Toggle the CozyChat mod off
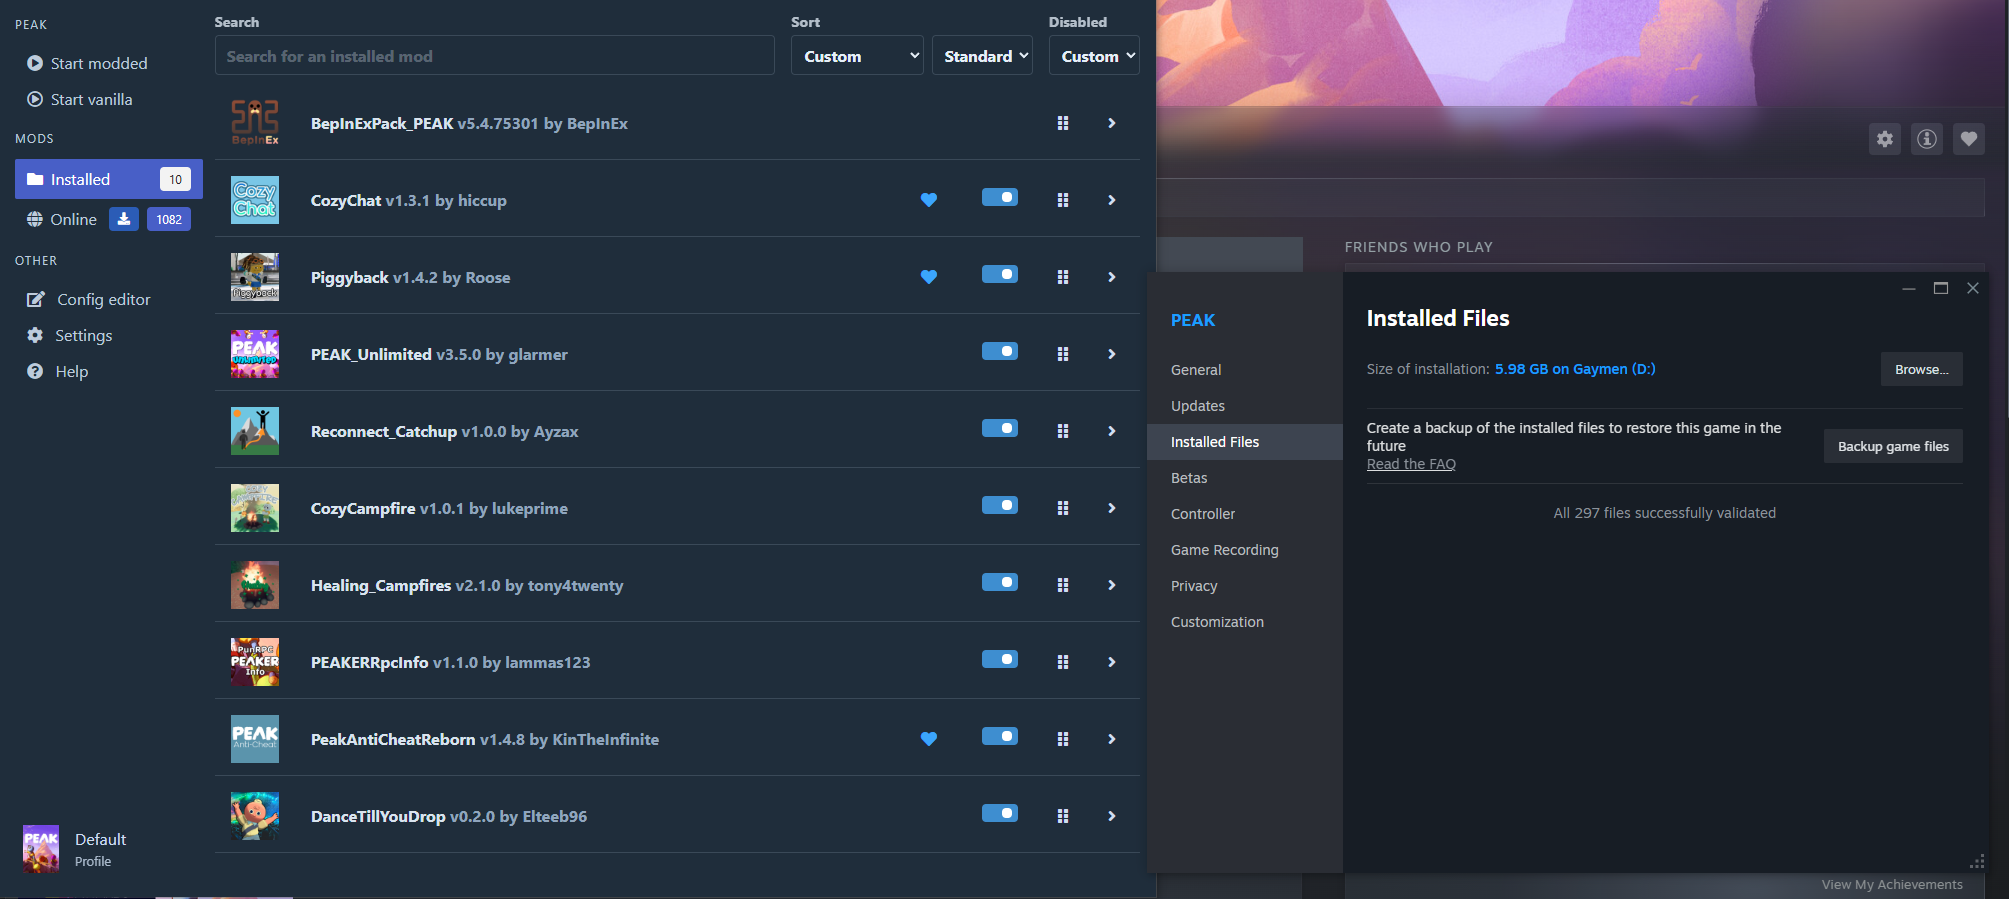2009x899 pixels. click(x=1000, y=198)
